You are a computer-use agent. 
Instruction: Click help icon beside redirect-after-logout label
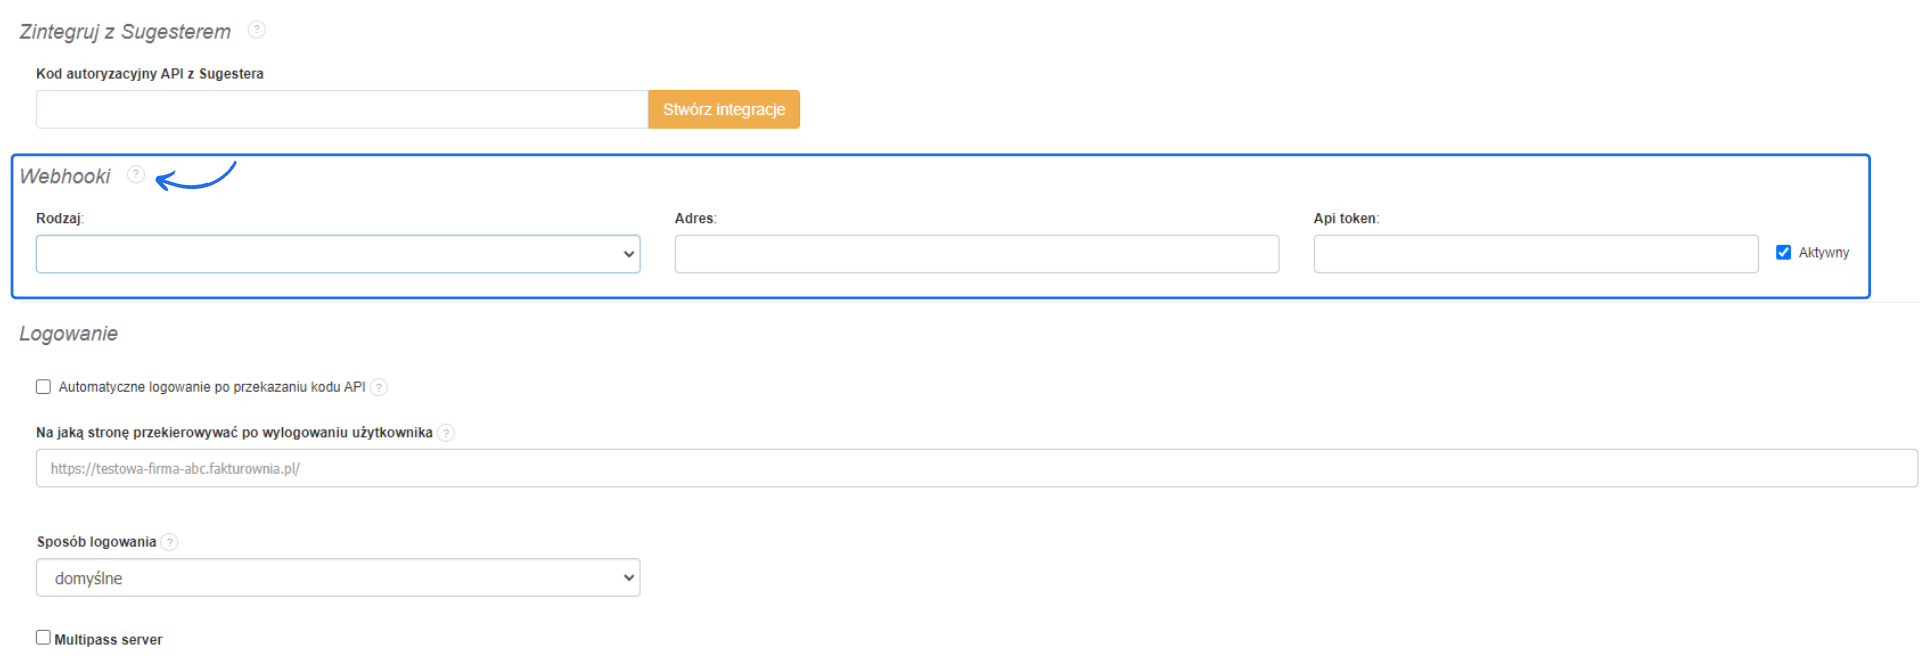(x=446, y=433)
